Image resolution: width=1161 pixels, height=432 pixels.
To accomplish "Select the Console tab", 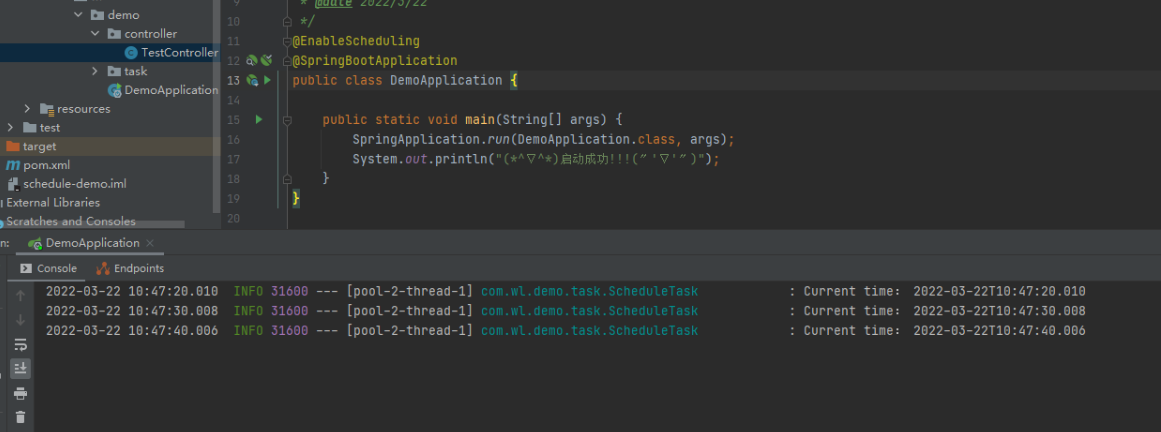I will click(x=48, y=268).
